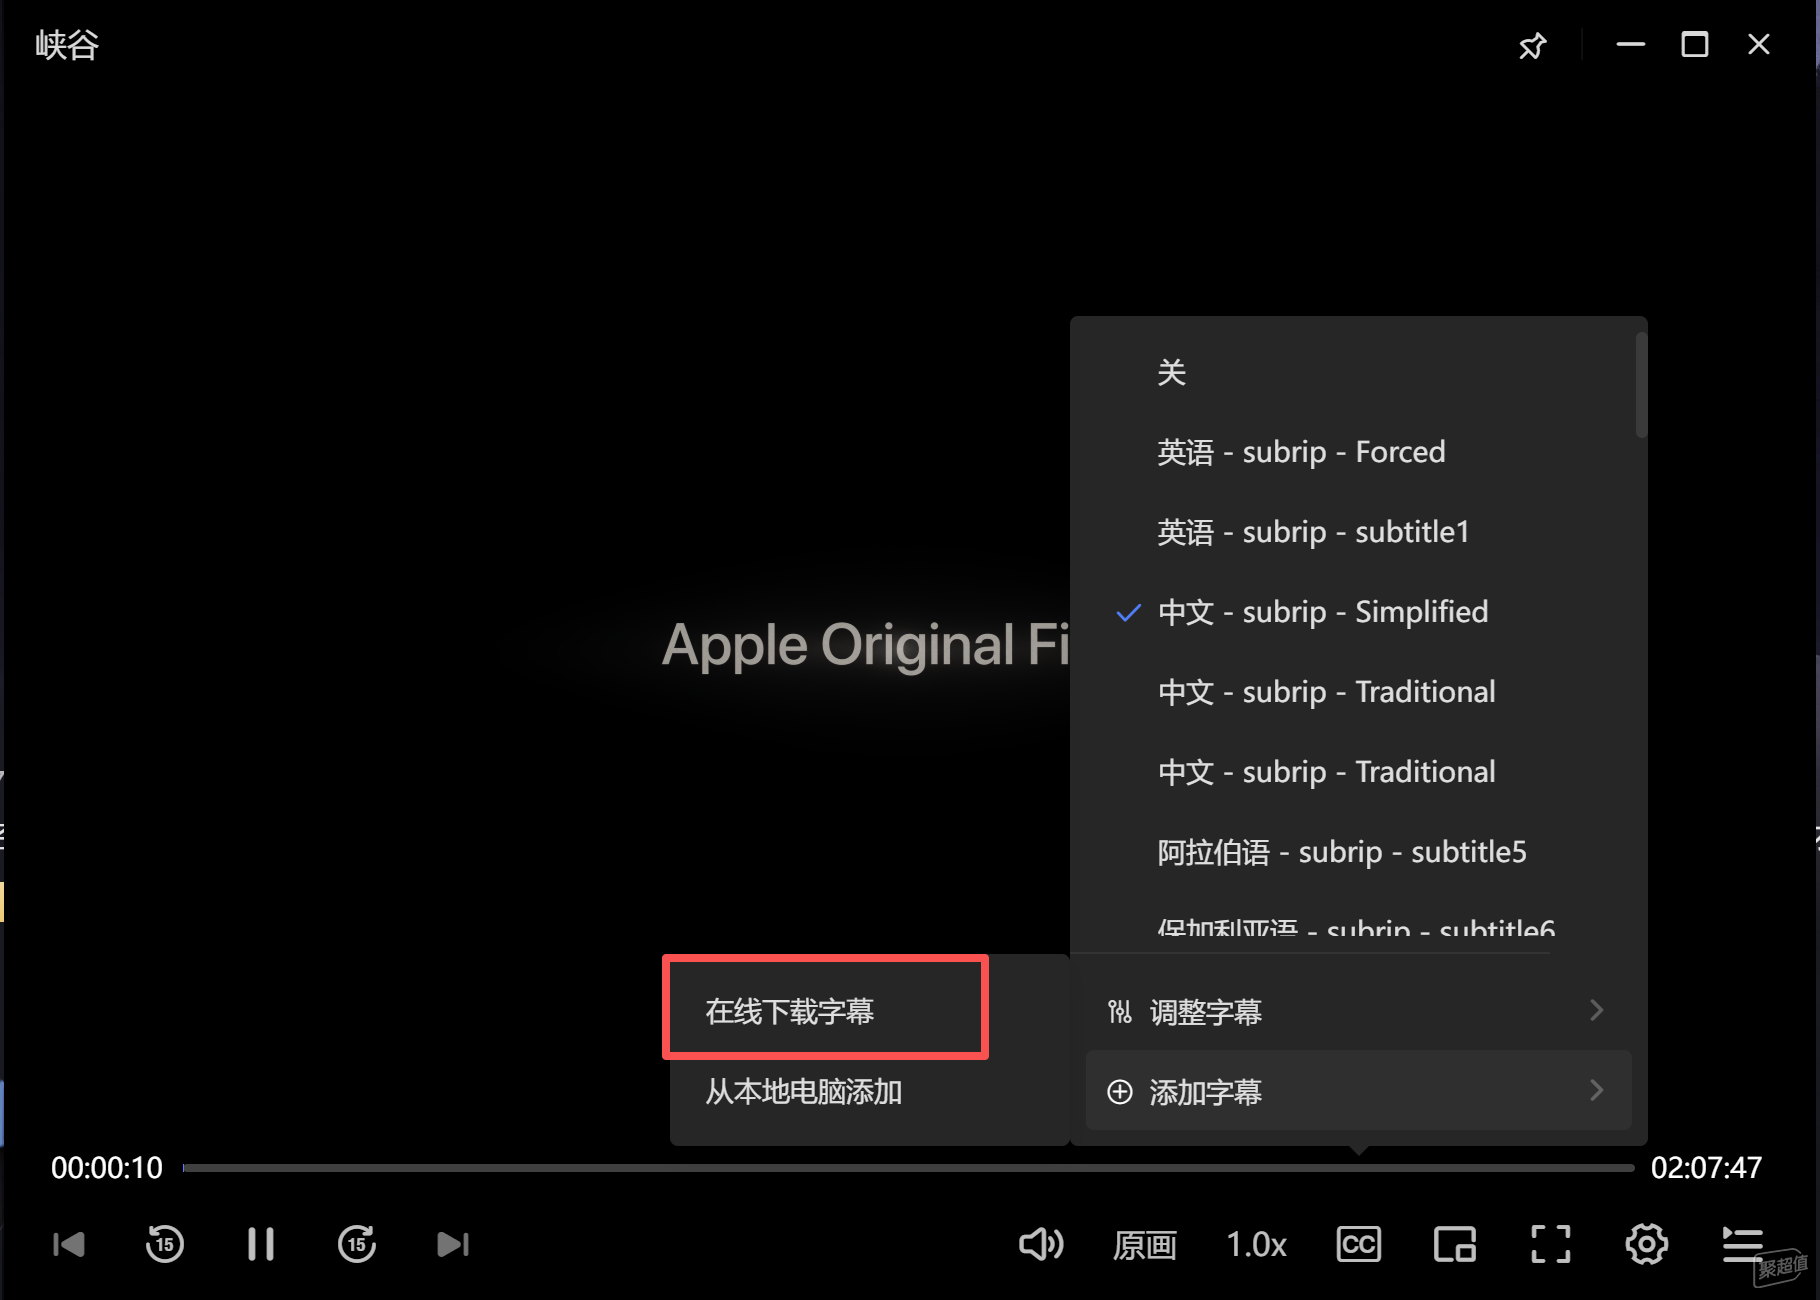Open the settings gear
Image resolution: width=1820 pixels, height=1300 pixels.
(1646, 1244)
